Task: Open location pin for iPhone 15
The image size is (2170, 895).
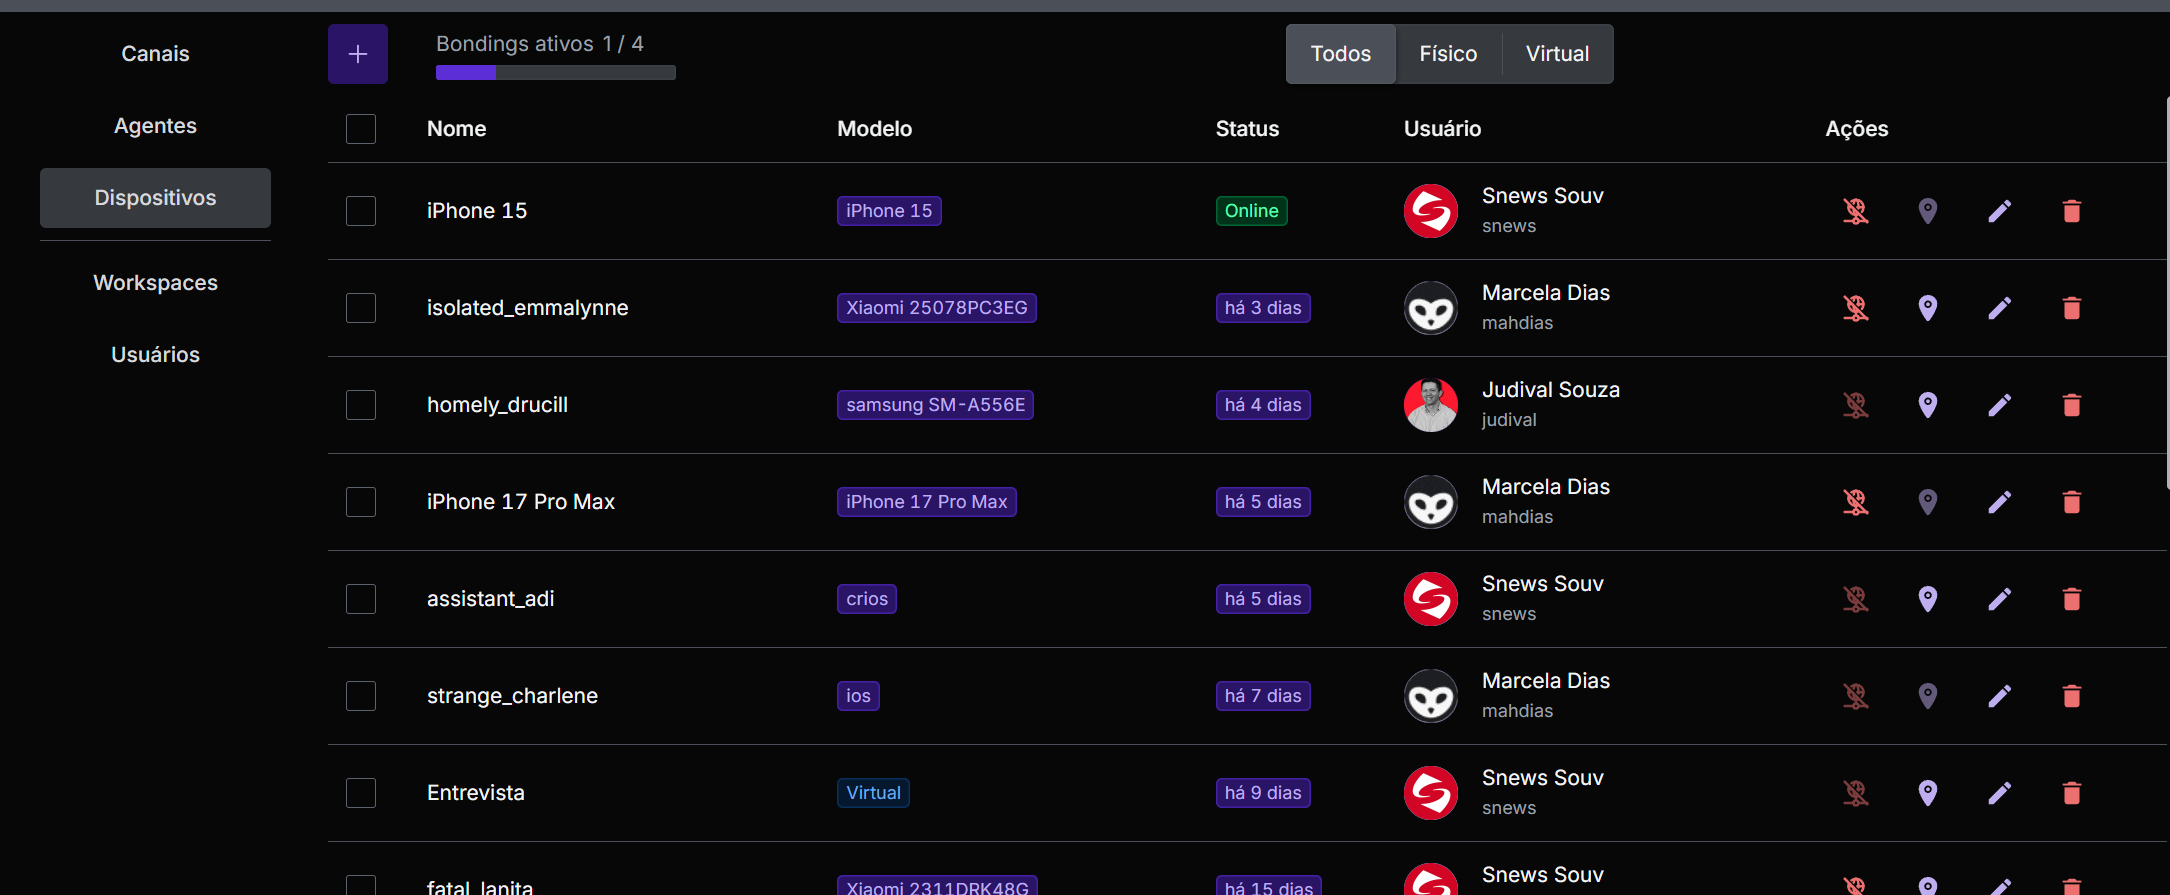Action: [x=1928, y=211]
